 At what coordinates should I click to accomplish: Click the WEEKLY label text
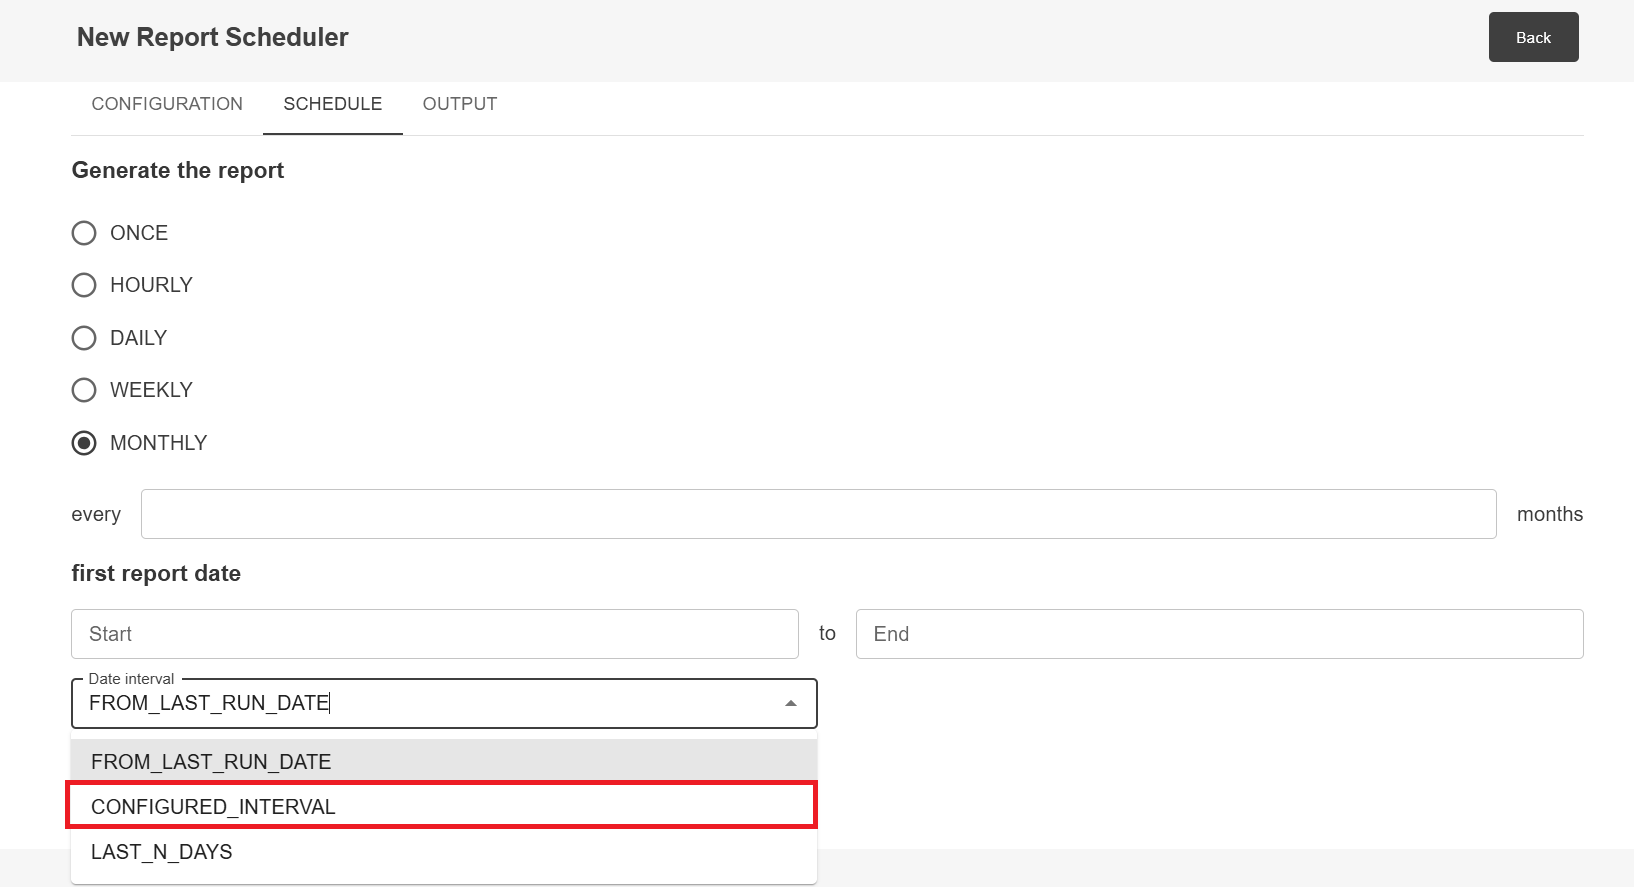151,390
